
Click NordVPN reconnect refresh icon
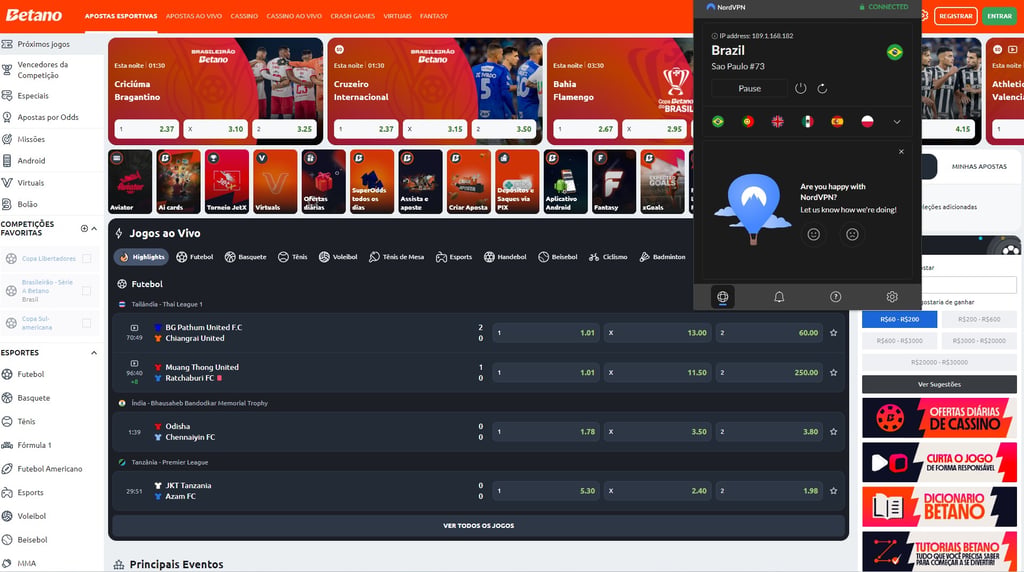coord(822,88)
